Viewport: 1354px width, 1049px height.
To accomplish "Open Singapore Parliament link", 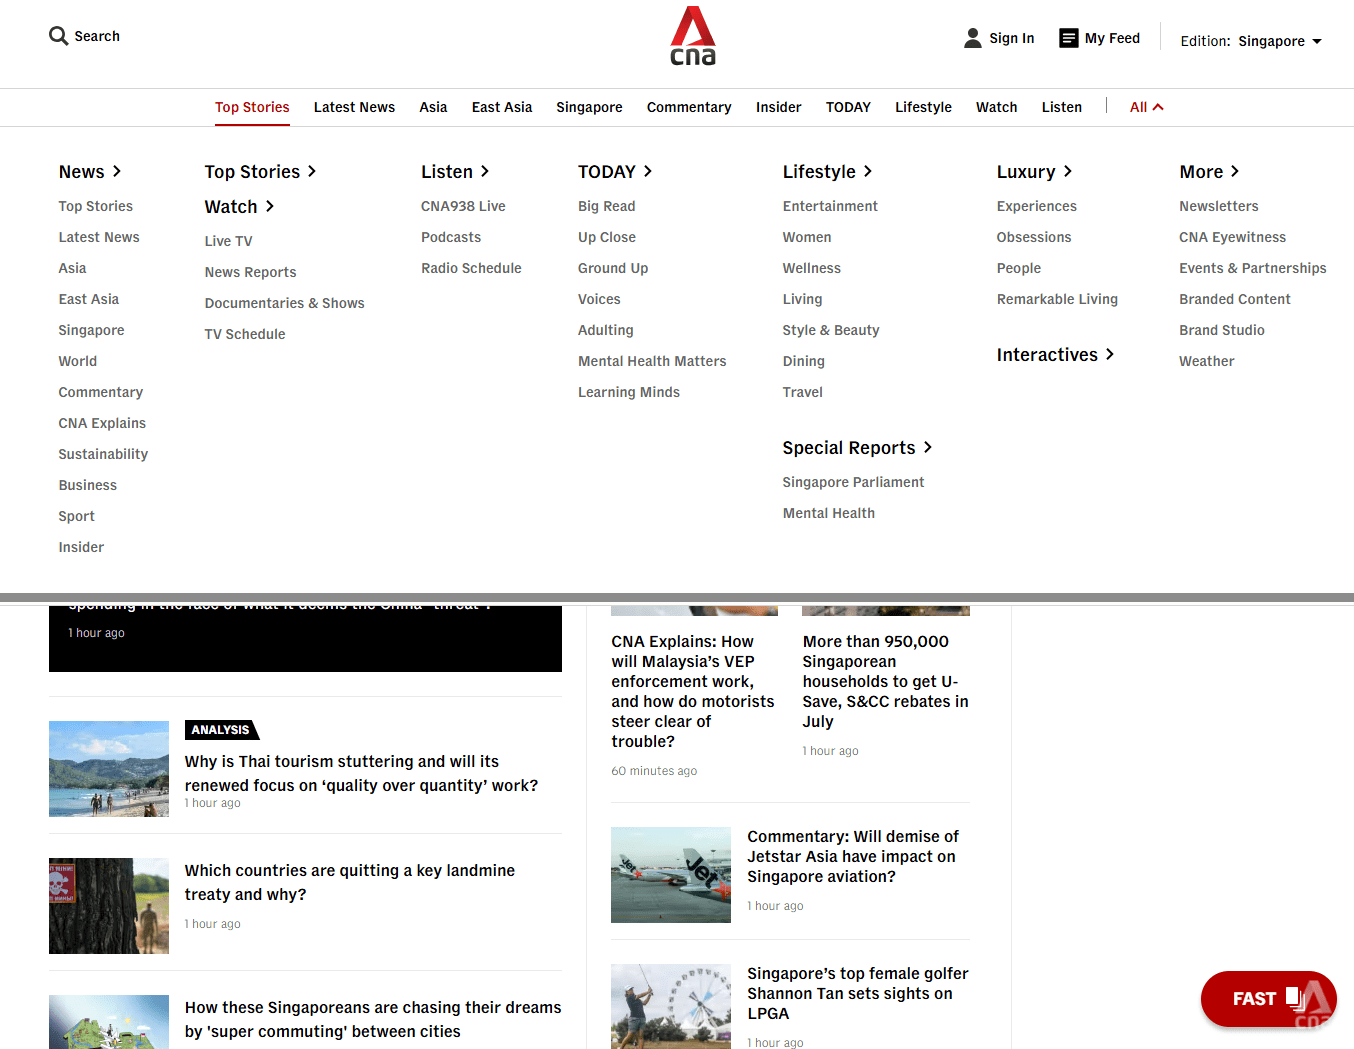I will 853,482.
